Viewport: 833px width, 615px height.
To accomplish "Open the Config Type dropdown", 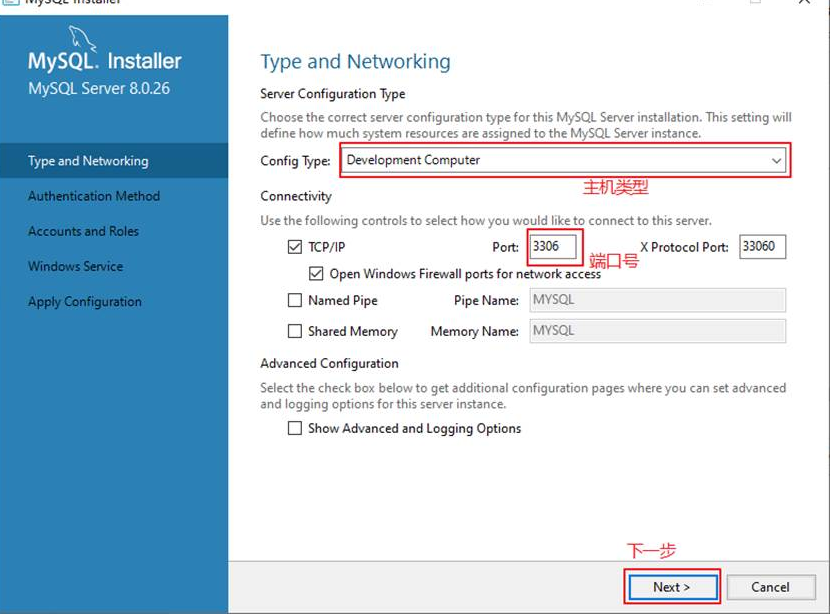I will [565, 160].
